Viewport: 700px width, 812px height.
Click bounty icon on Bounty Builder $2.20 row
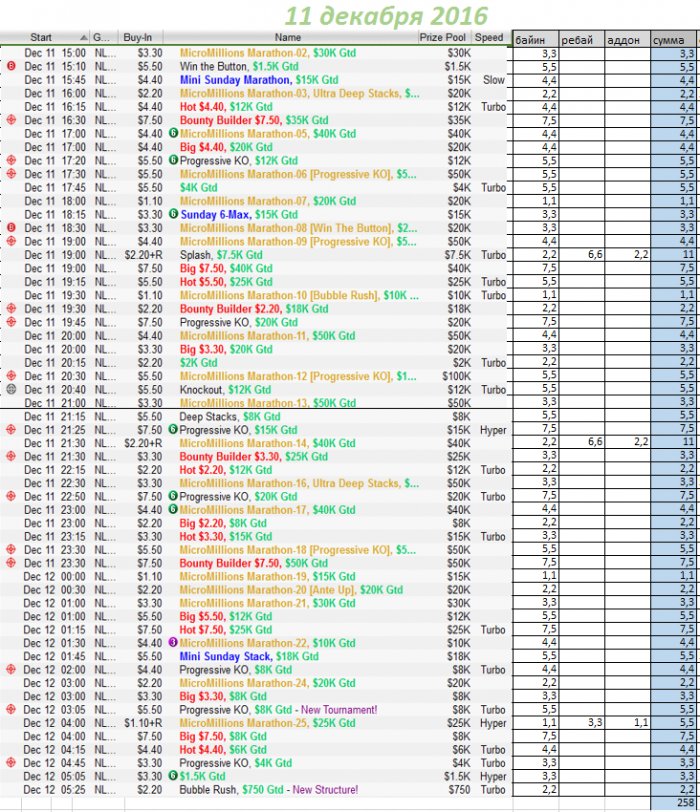click(x=11, y=309)
